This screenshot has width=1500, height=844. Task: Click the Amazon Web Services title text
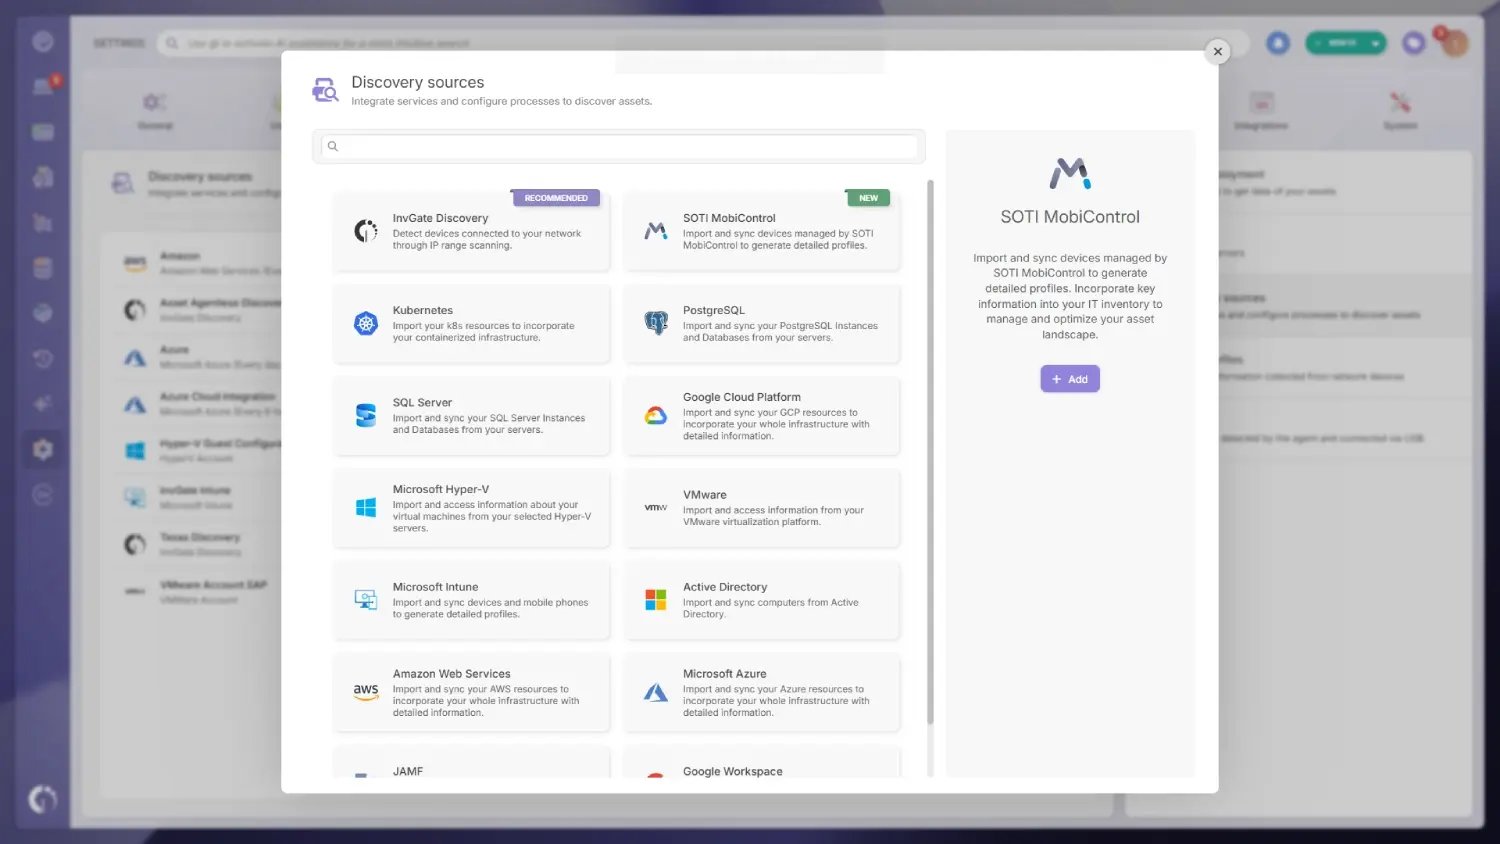(452, 674)
